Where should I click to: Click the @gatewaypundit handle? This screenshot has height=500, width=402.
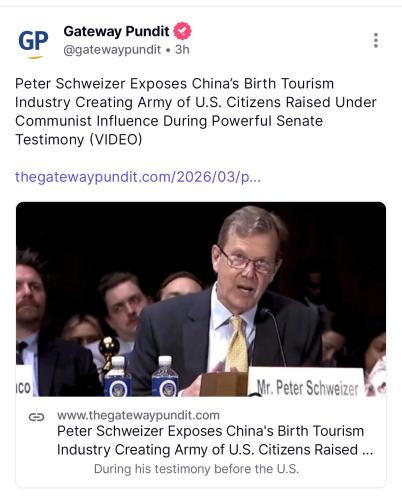(x=112, y=50)
